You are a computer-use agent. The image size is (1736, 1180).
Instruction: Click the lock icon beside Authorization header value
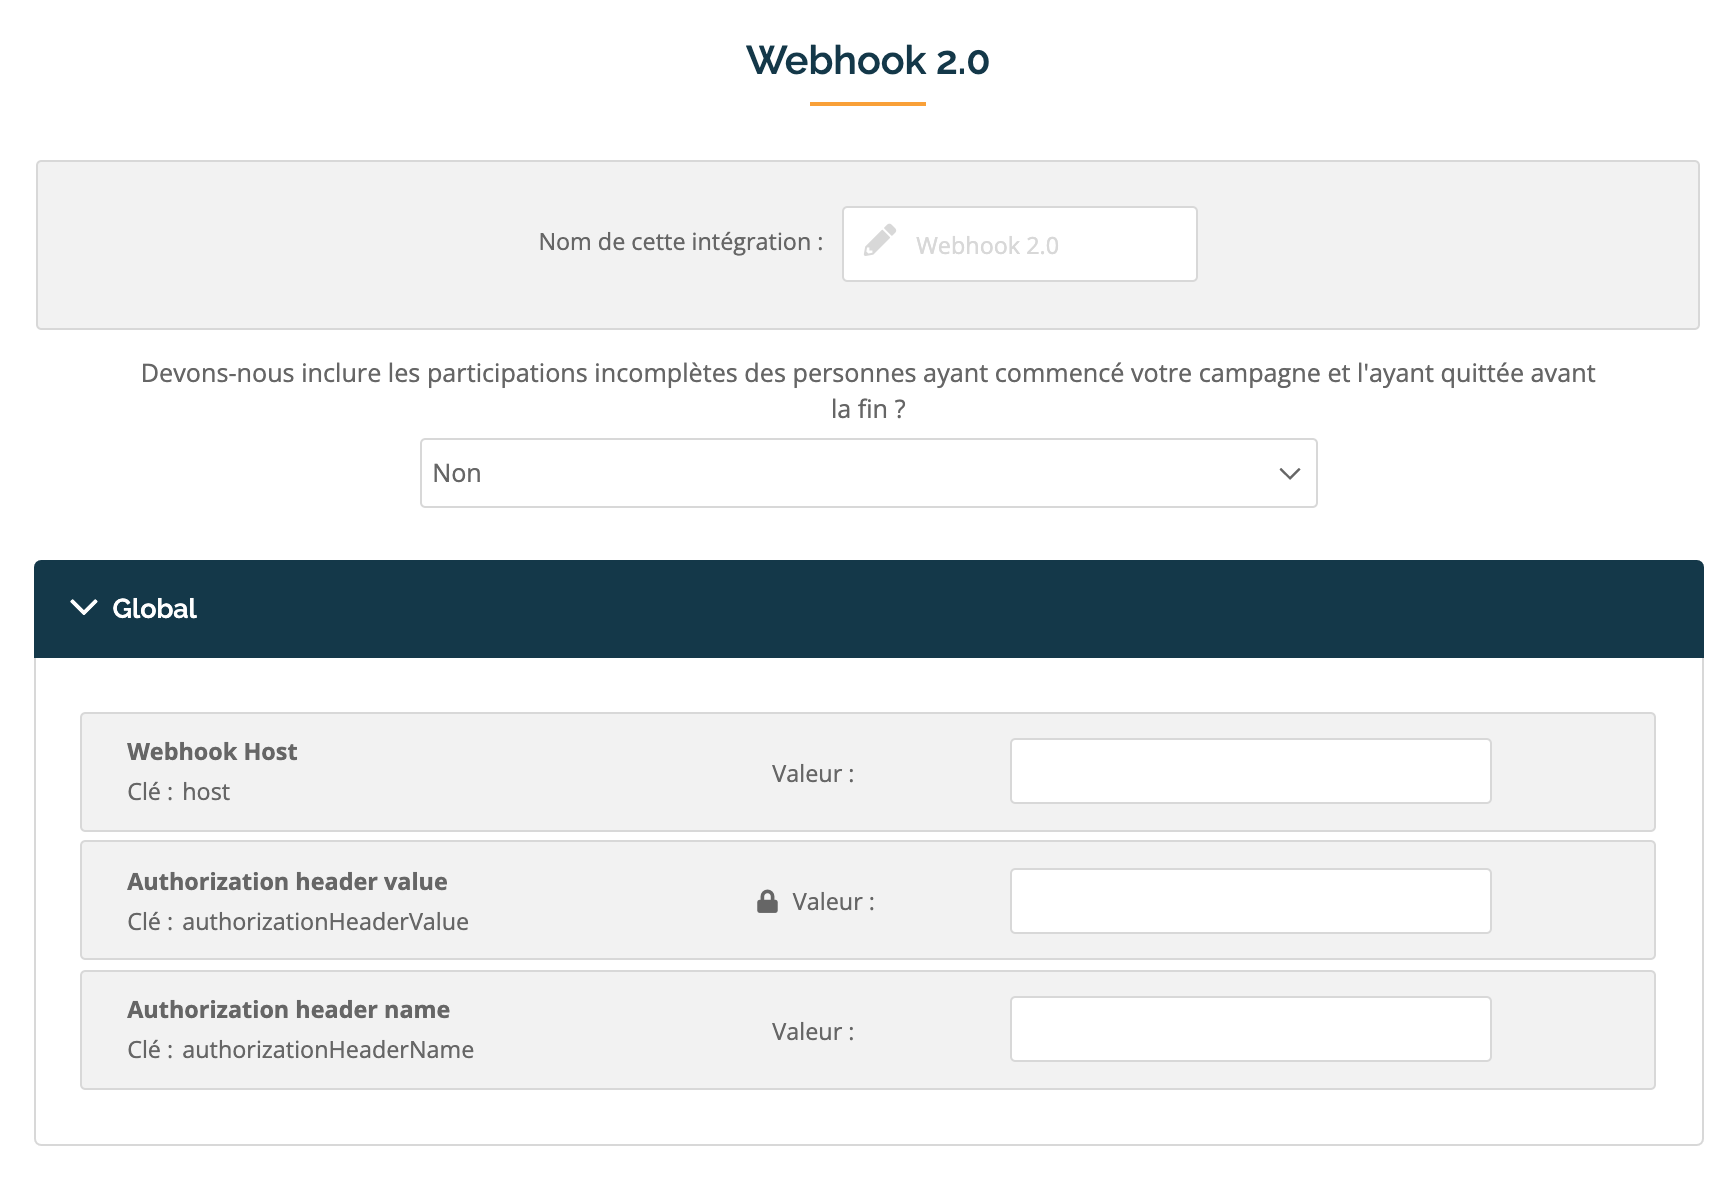767,901
